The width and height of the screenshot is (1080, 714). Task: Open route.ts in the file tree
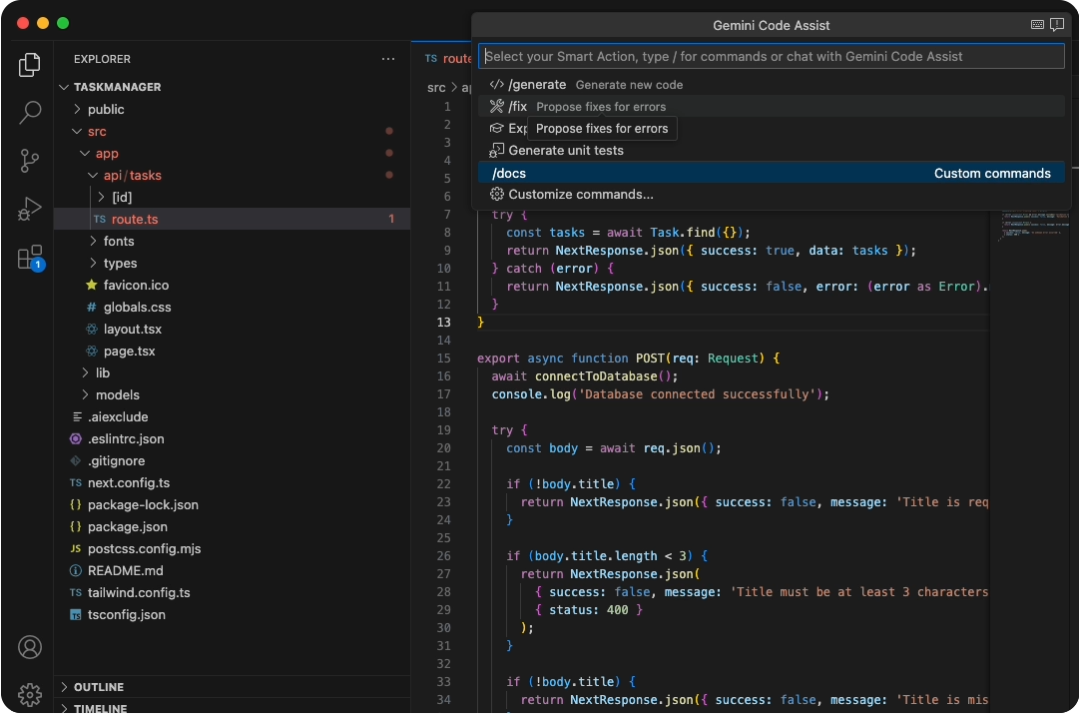[x=232, y=219]
